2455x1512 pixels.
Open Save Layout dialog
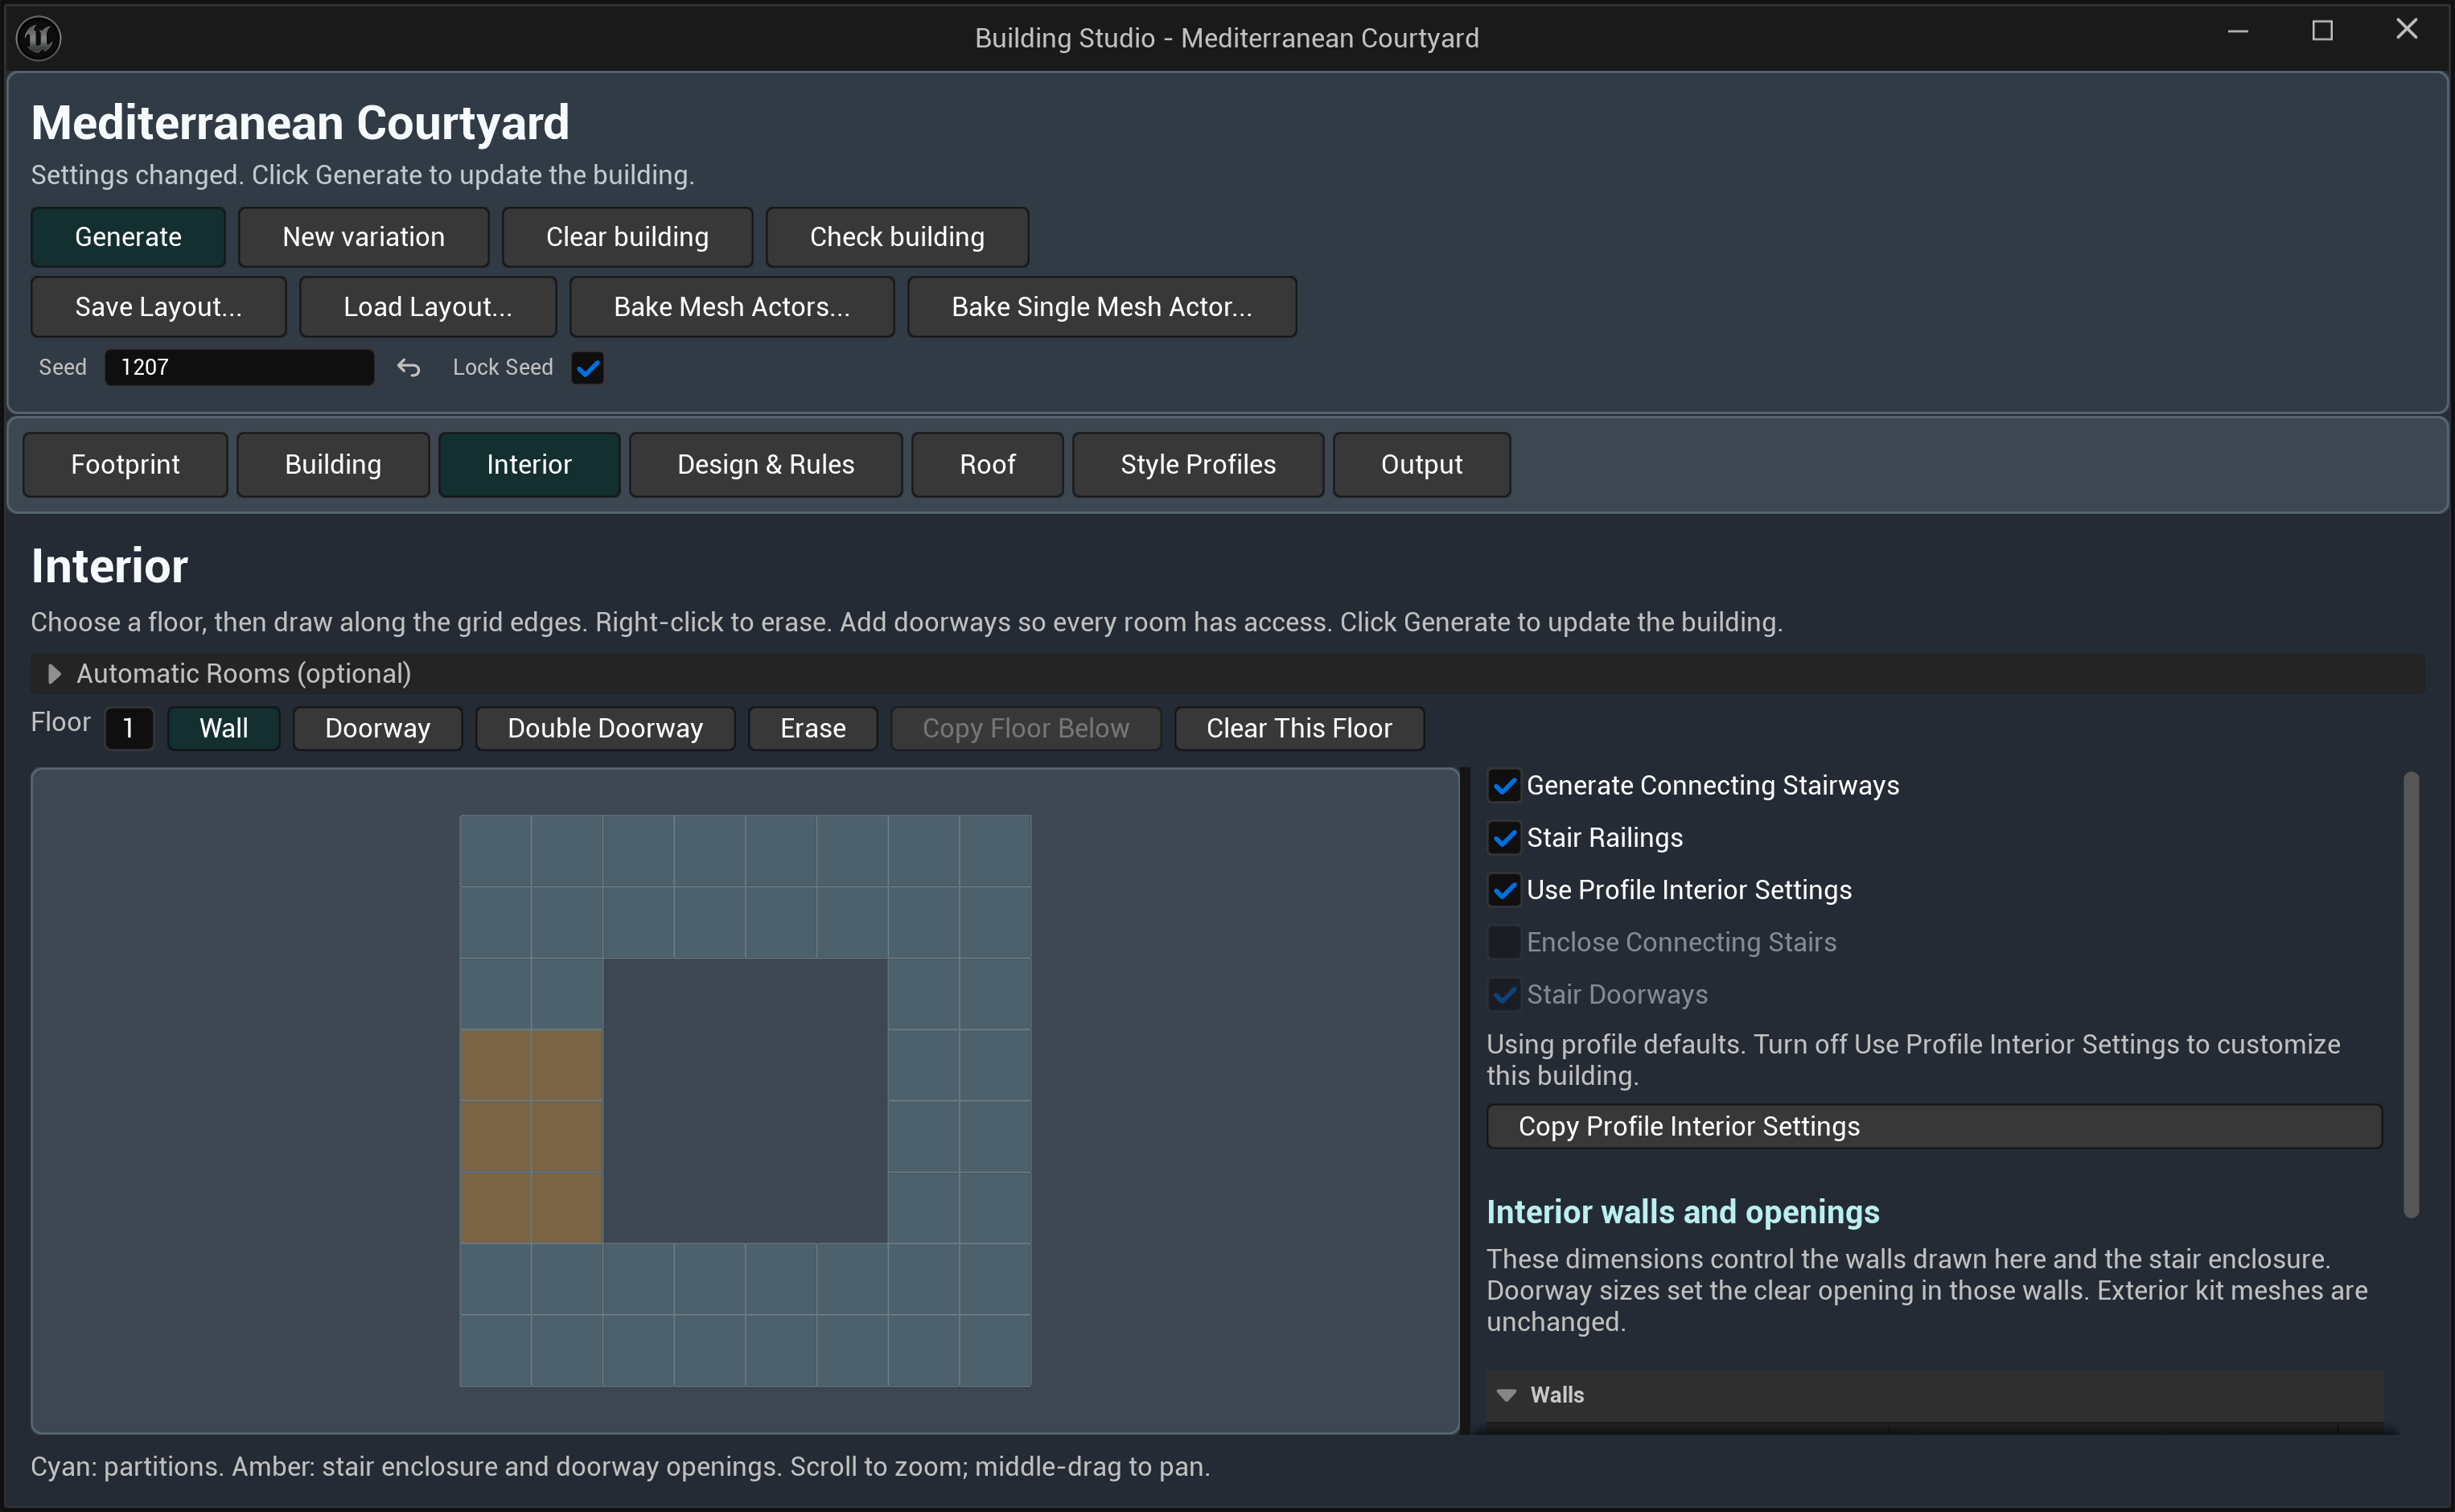159,307
